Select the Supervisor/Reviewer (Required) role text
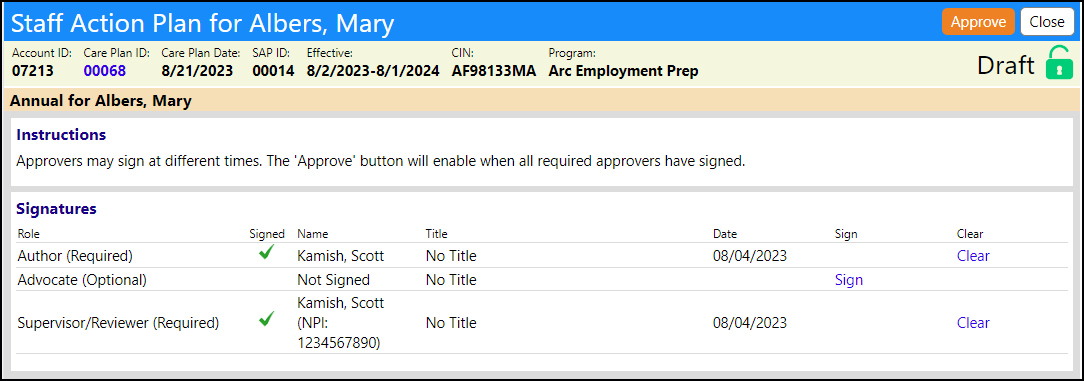This screenshot has width=1084, height=381. 118,323
